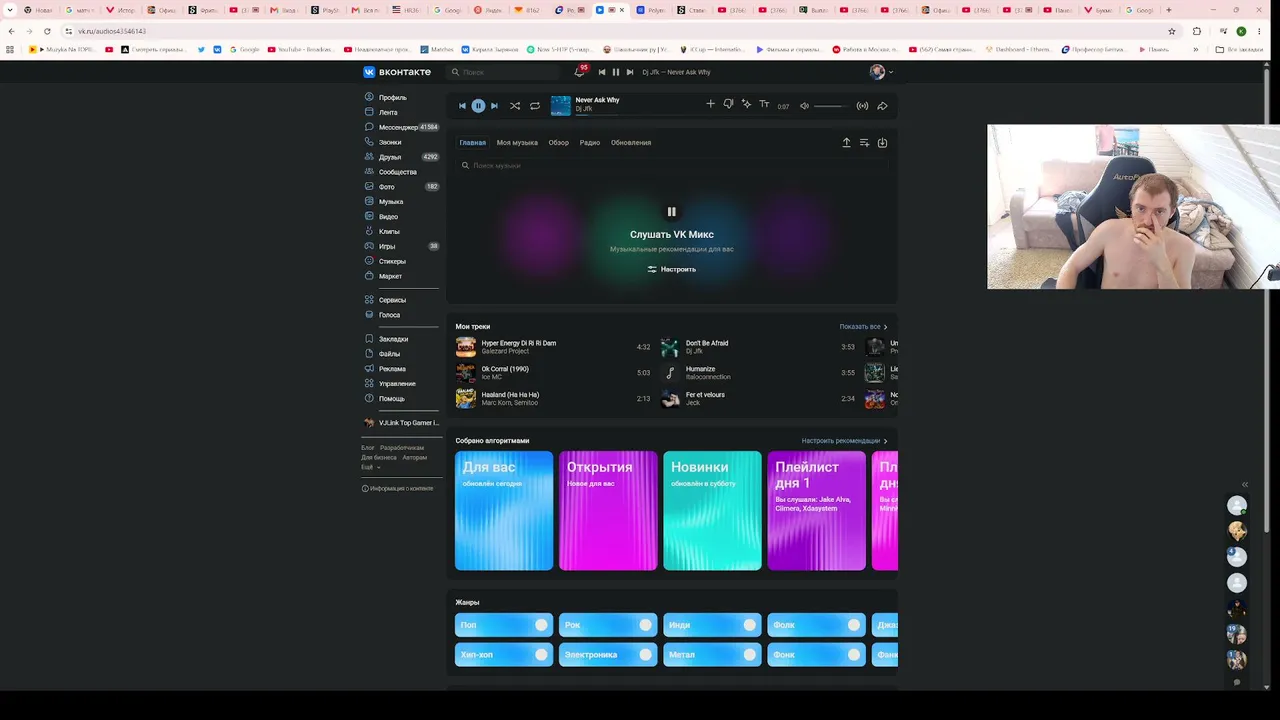Open the profile avatar dropdown menu
1280x720 pixels.
[881, 72]
